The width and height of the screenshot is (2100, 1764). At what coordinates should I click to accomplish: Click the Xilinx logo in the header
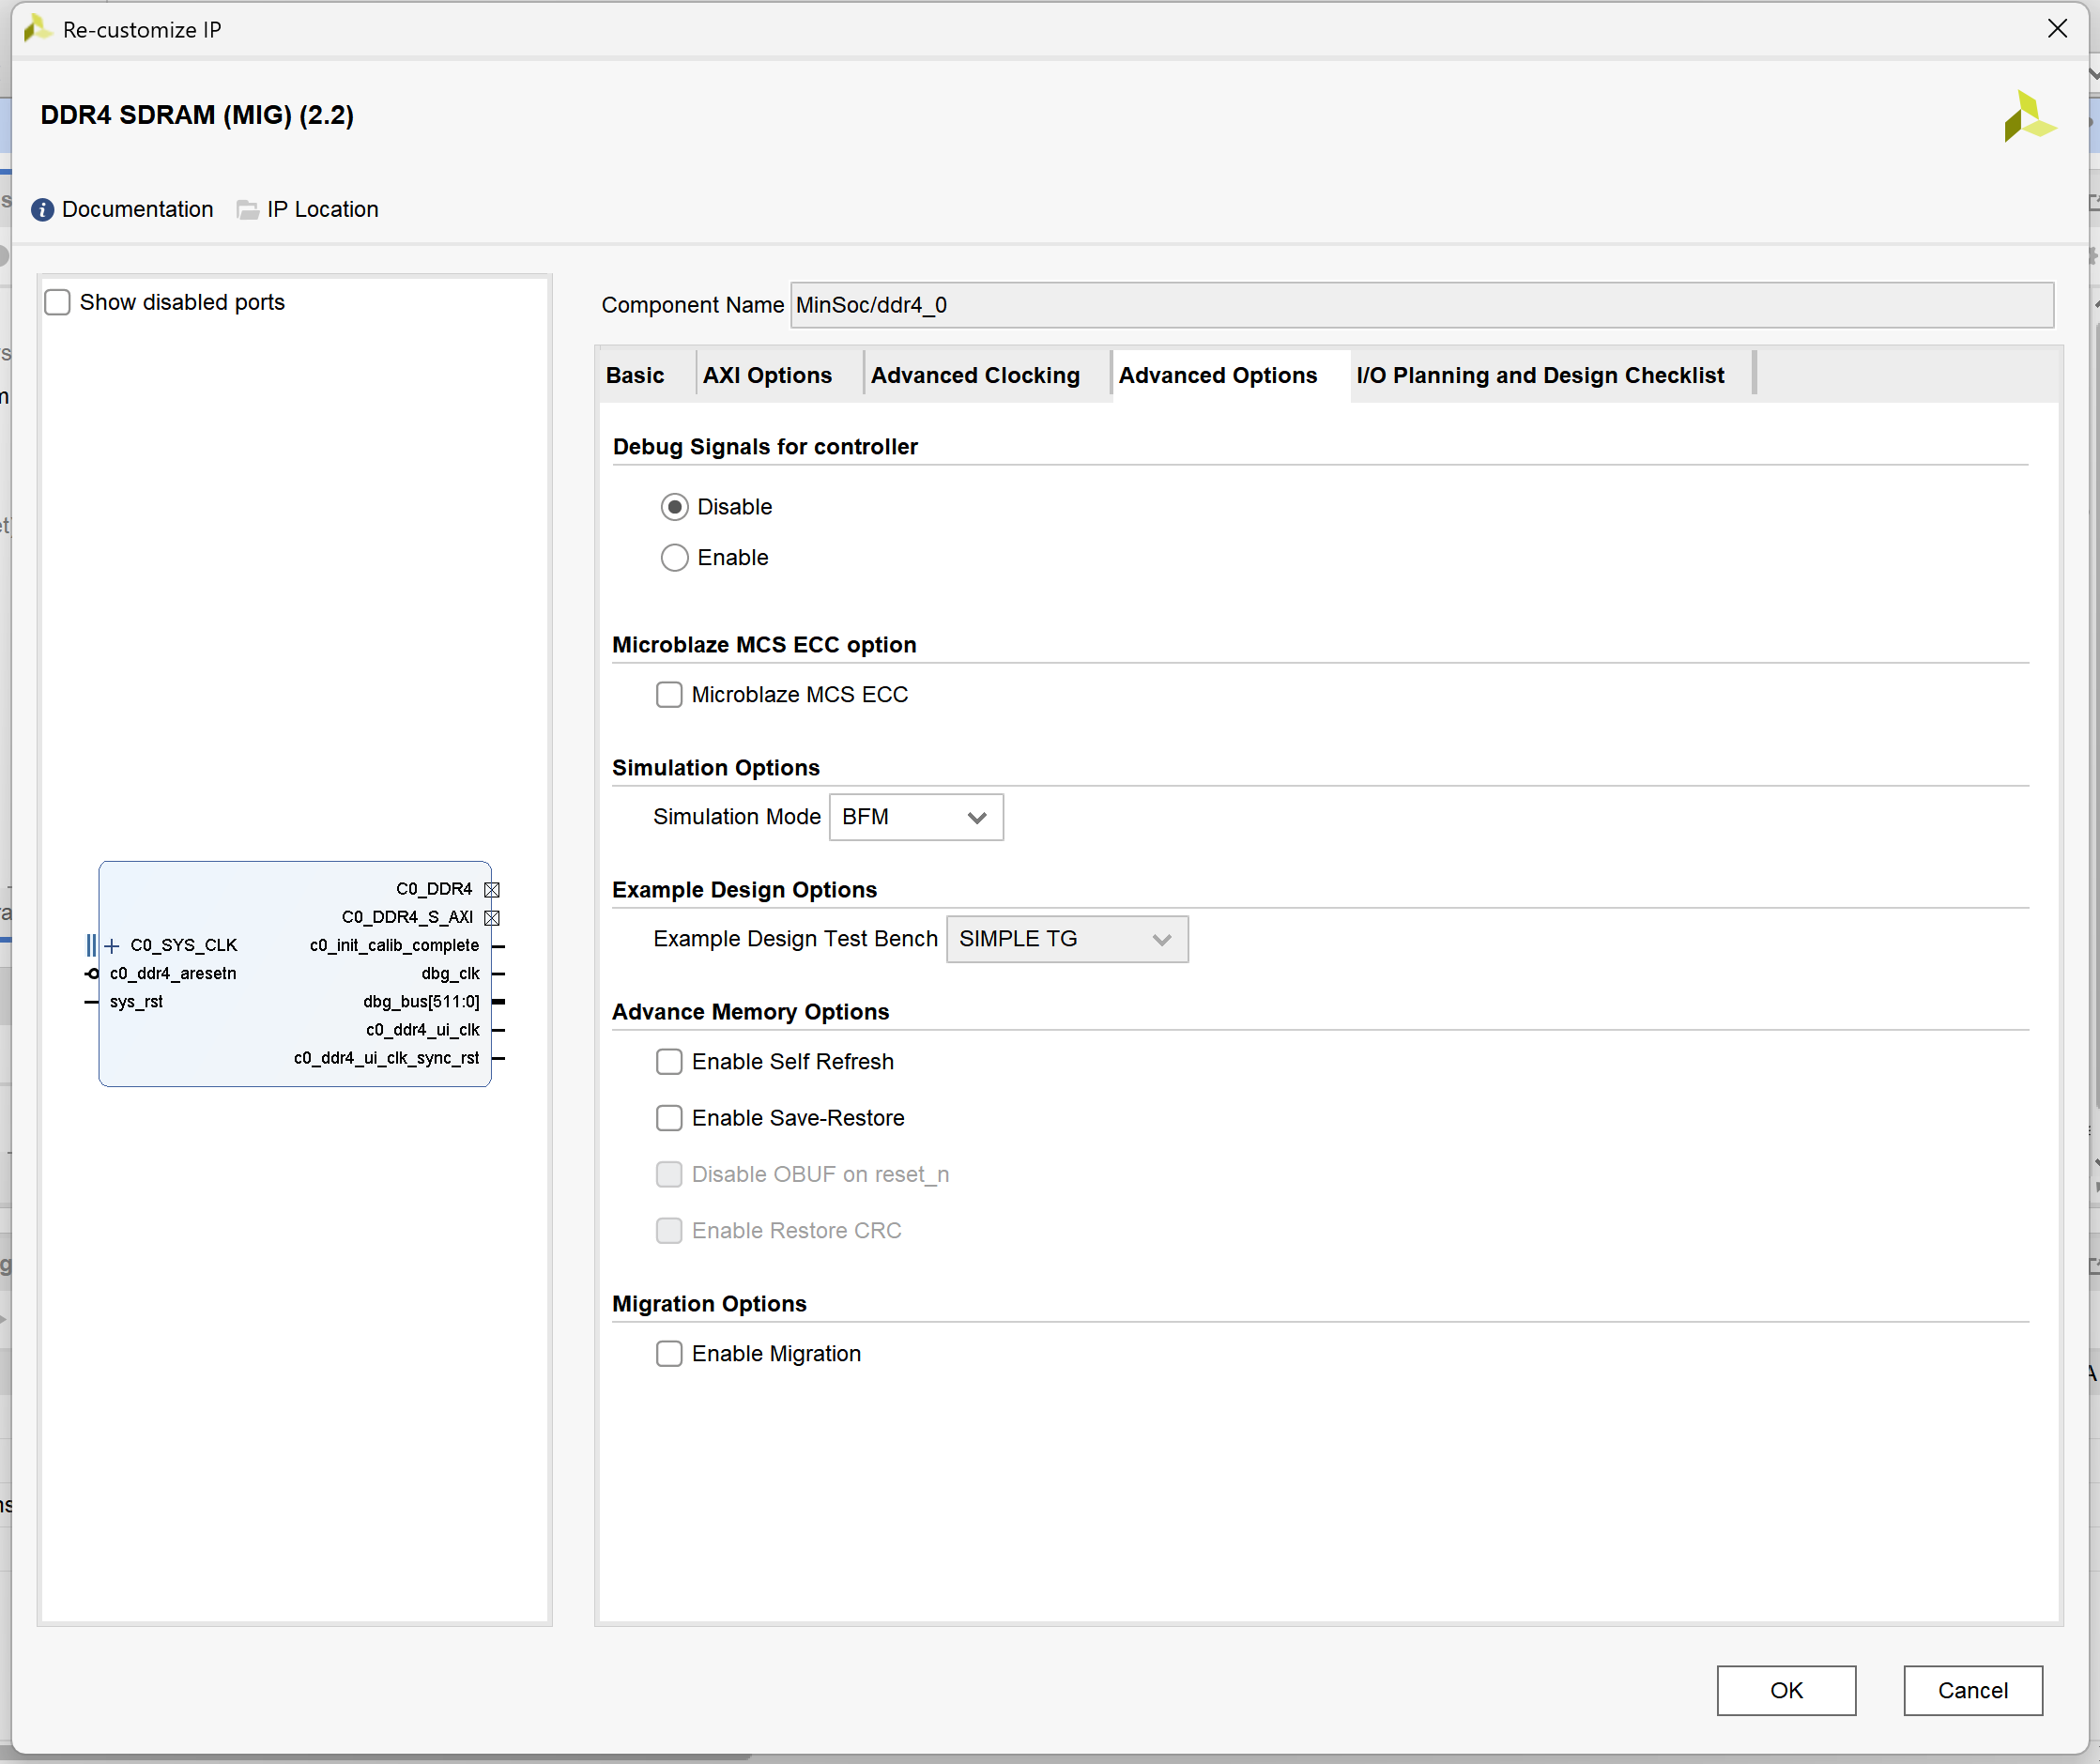2030,117
